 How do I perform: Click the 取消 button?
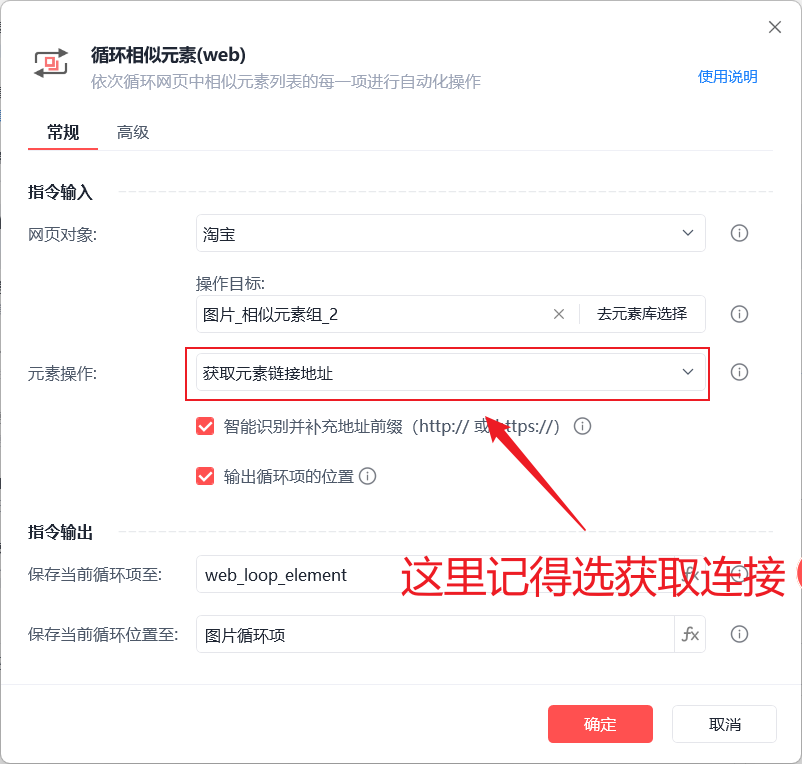click(x=724, y=724)
